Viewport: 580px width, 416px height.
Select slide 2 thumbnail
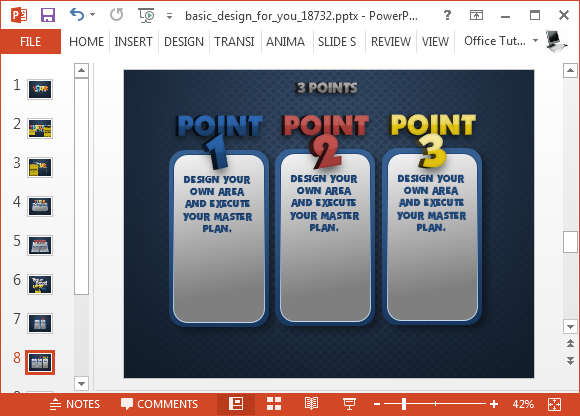click(40, 128)
